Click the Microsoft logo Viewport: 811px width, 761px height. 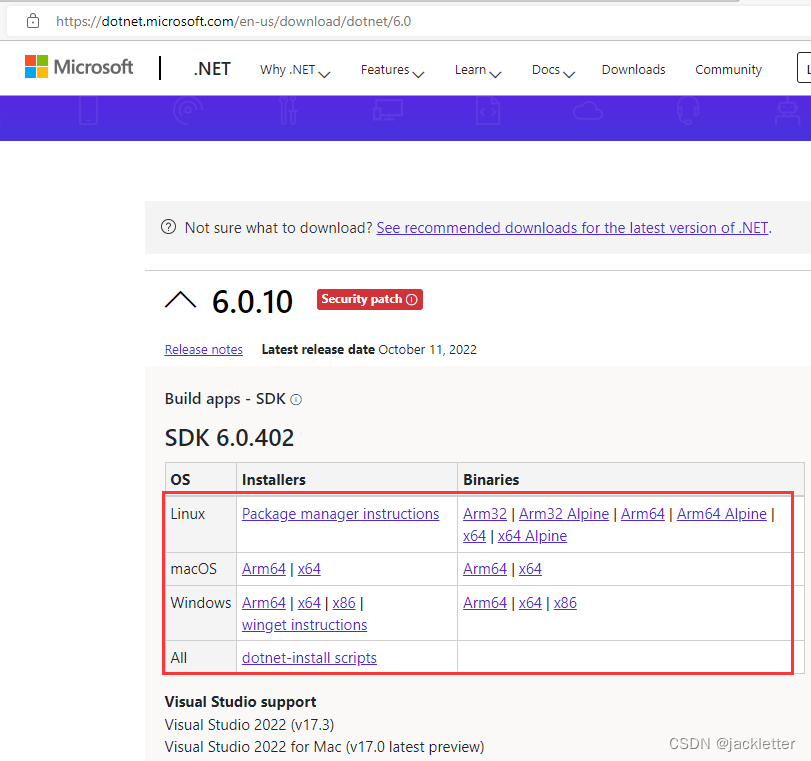[x=79, y=67]
